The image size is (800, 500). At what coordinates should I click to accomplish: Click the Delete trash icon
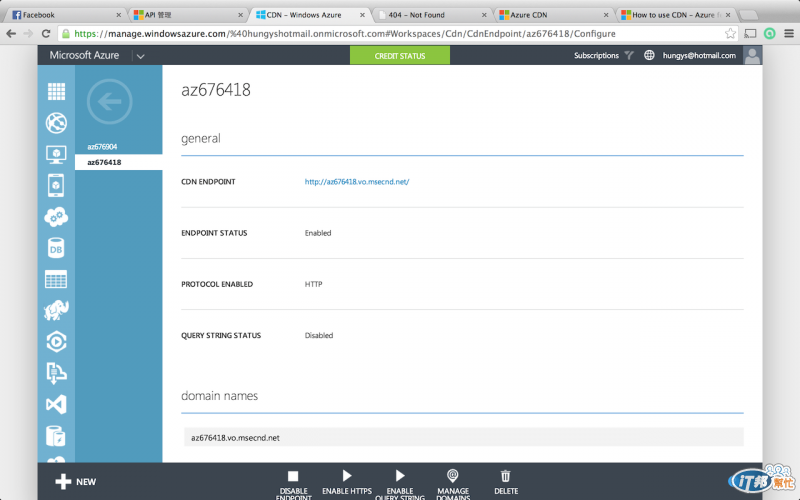(x=506, y=476)
